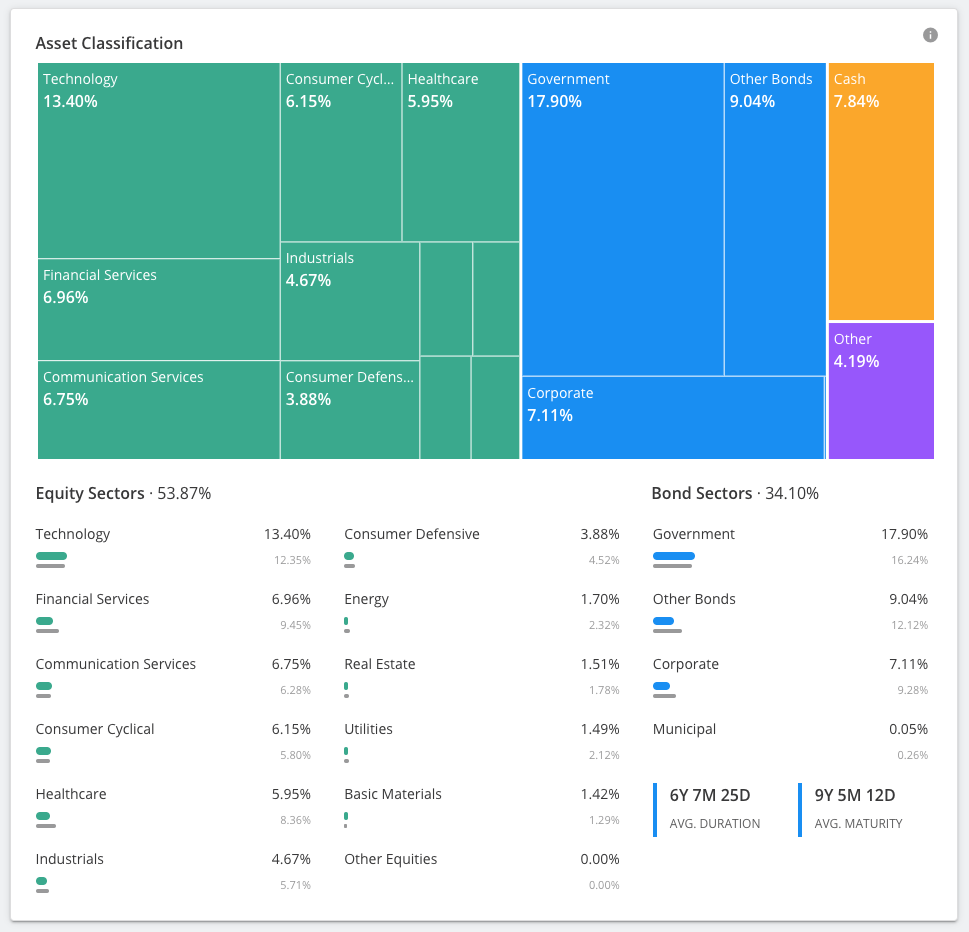Click the AVG. DURATION label
Screen dimensions: 969x932
(x=714, y=823)
